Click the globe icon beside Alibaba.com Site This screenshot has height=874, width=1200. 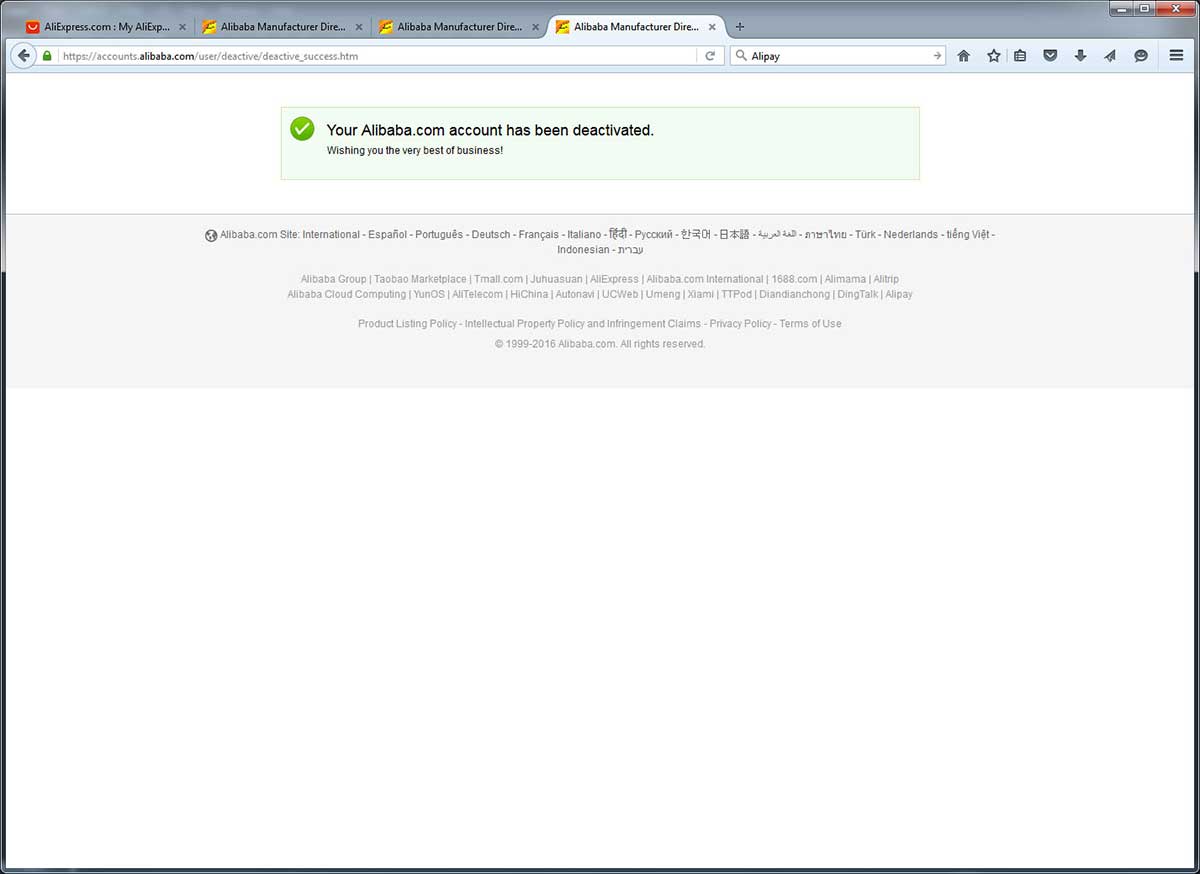point(211,236)
